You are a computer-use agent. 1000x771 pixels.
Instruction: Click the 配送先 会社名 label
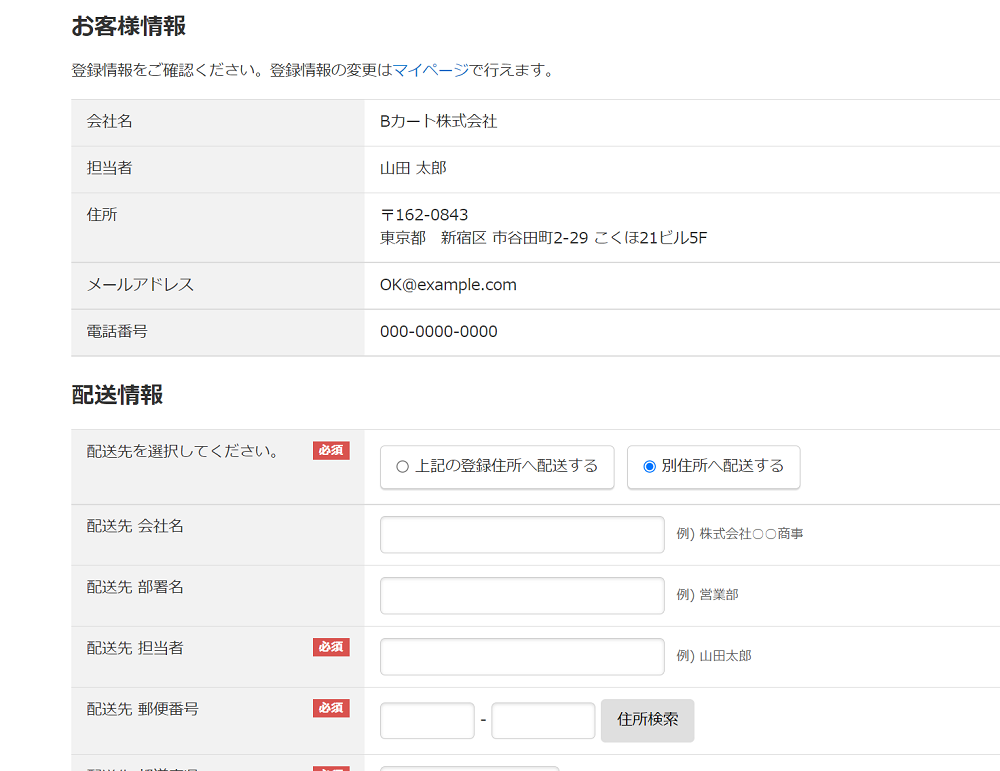tap(135, 526)
